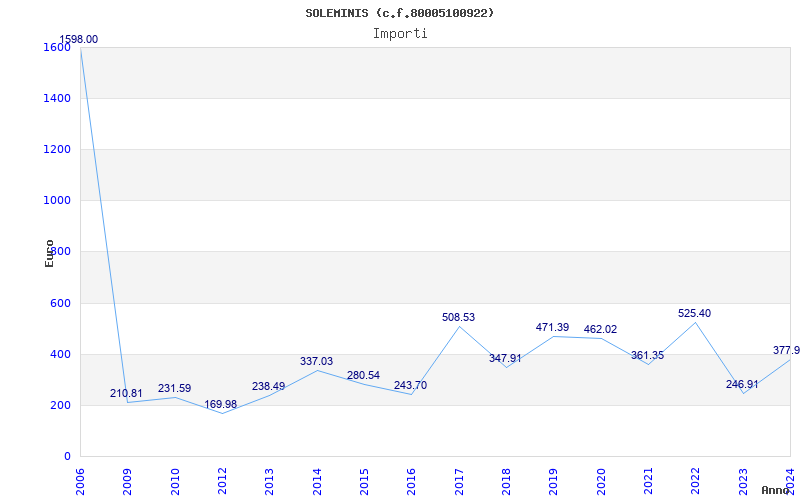Viewport: 800px width, 500px height.
Task: Click the 462.02 value label
Action: pyautogui.click(x=600, y=329)
